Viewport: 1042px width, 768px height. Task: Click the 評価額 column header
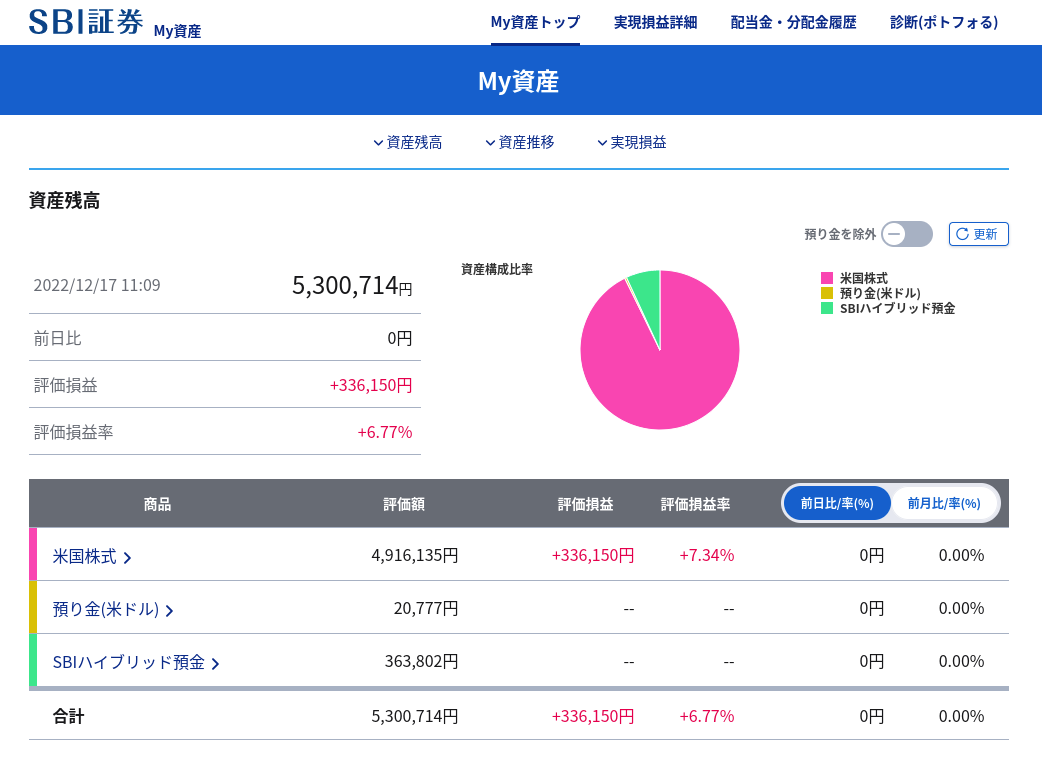tap(404, 504)
